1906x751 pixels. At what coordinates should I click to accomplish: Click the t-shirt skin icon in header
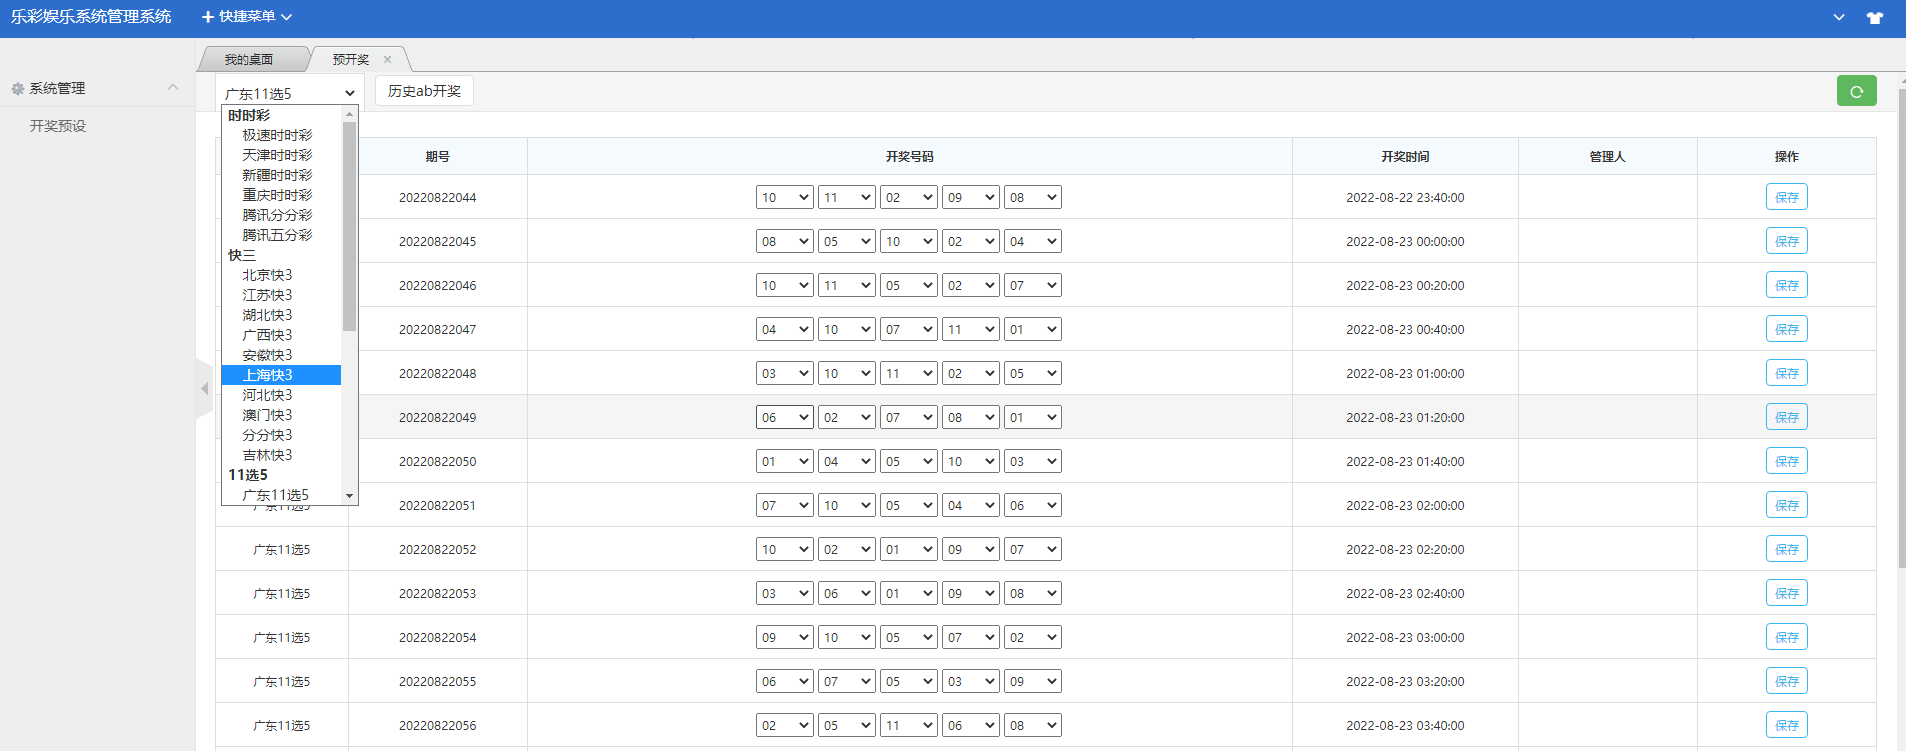[x=1875, y=17]
